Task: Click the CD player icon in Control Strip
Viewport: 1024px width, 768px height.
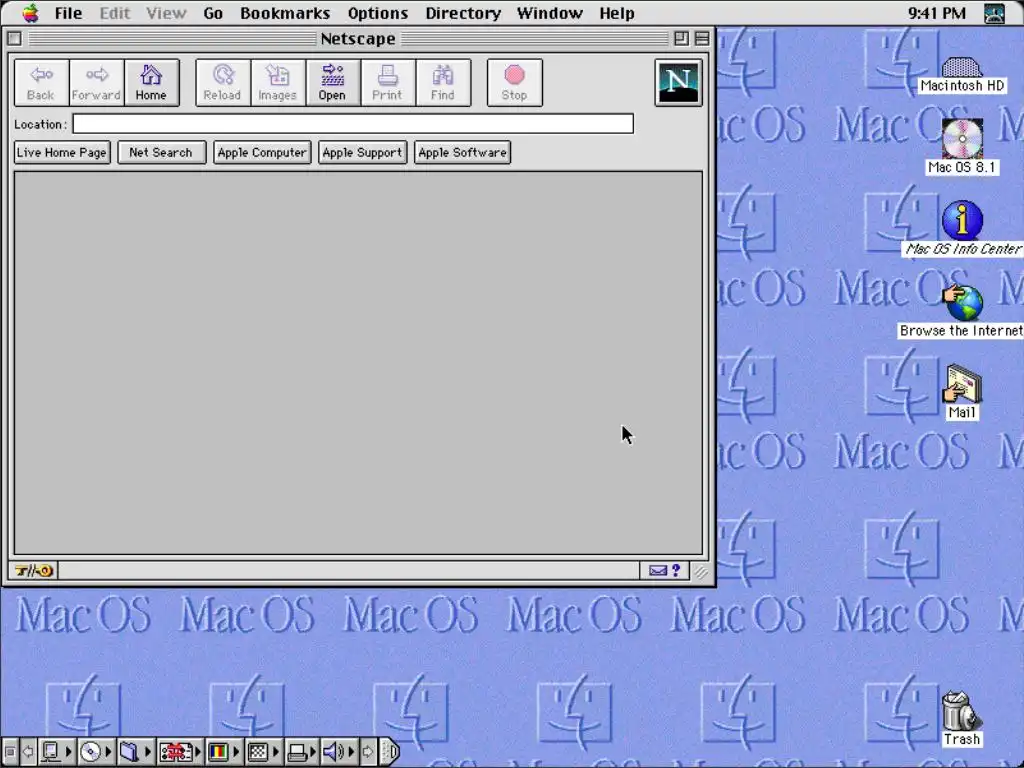Action: [x=90, y=752]
